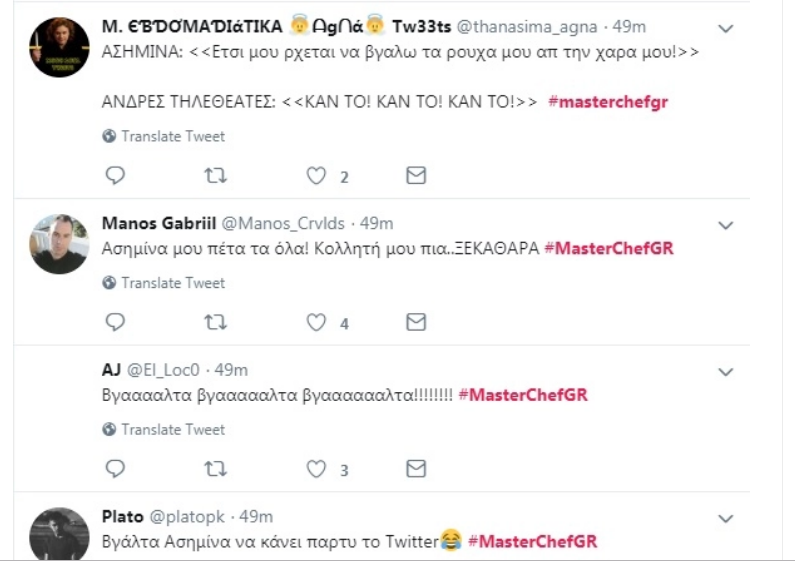Reply to AJ's tweet
The width and height of the screenshot is (795, 561).
115,468
